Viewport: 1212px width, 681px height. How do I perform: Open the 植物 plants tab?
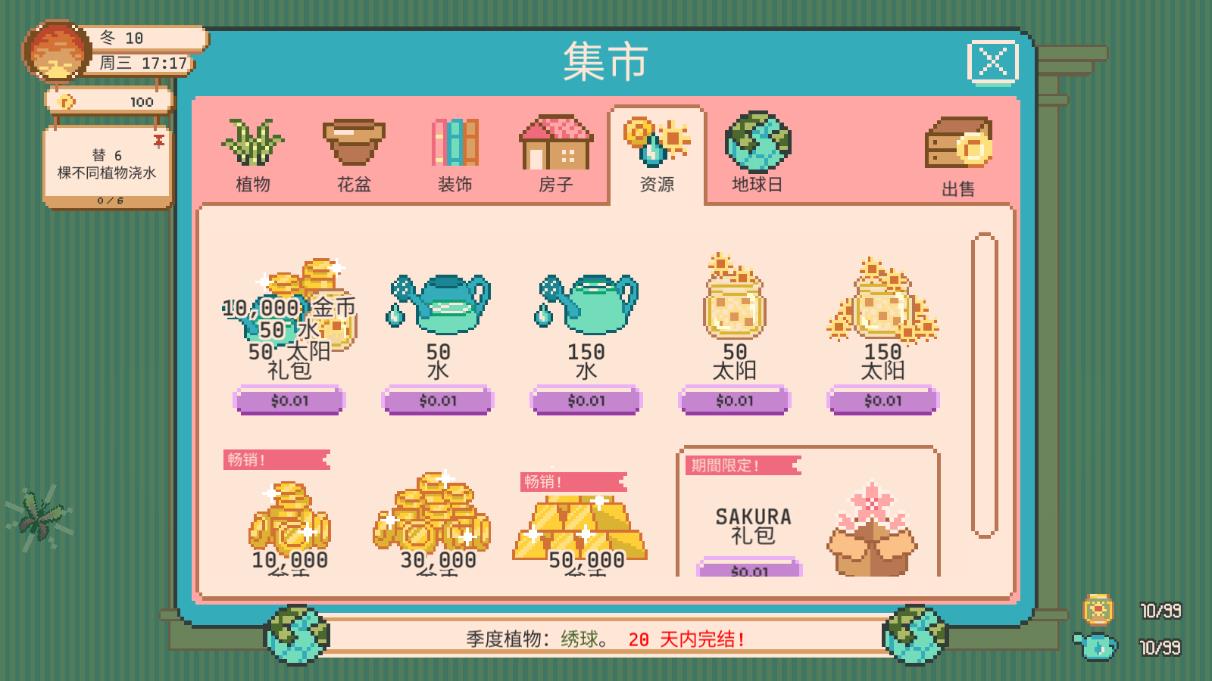pyautogui.click(x=253, y=155)
